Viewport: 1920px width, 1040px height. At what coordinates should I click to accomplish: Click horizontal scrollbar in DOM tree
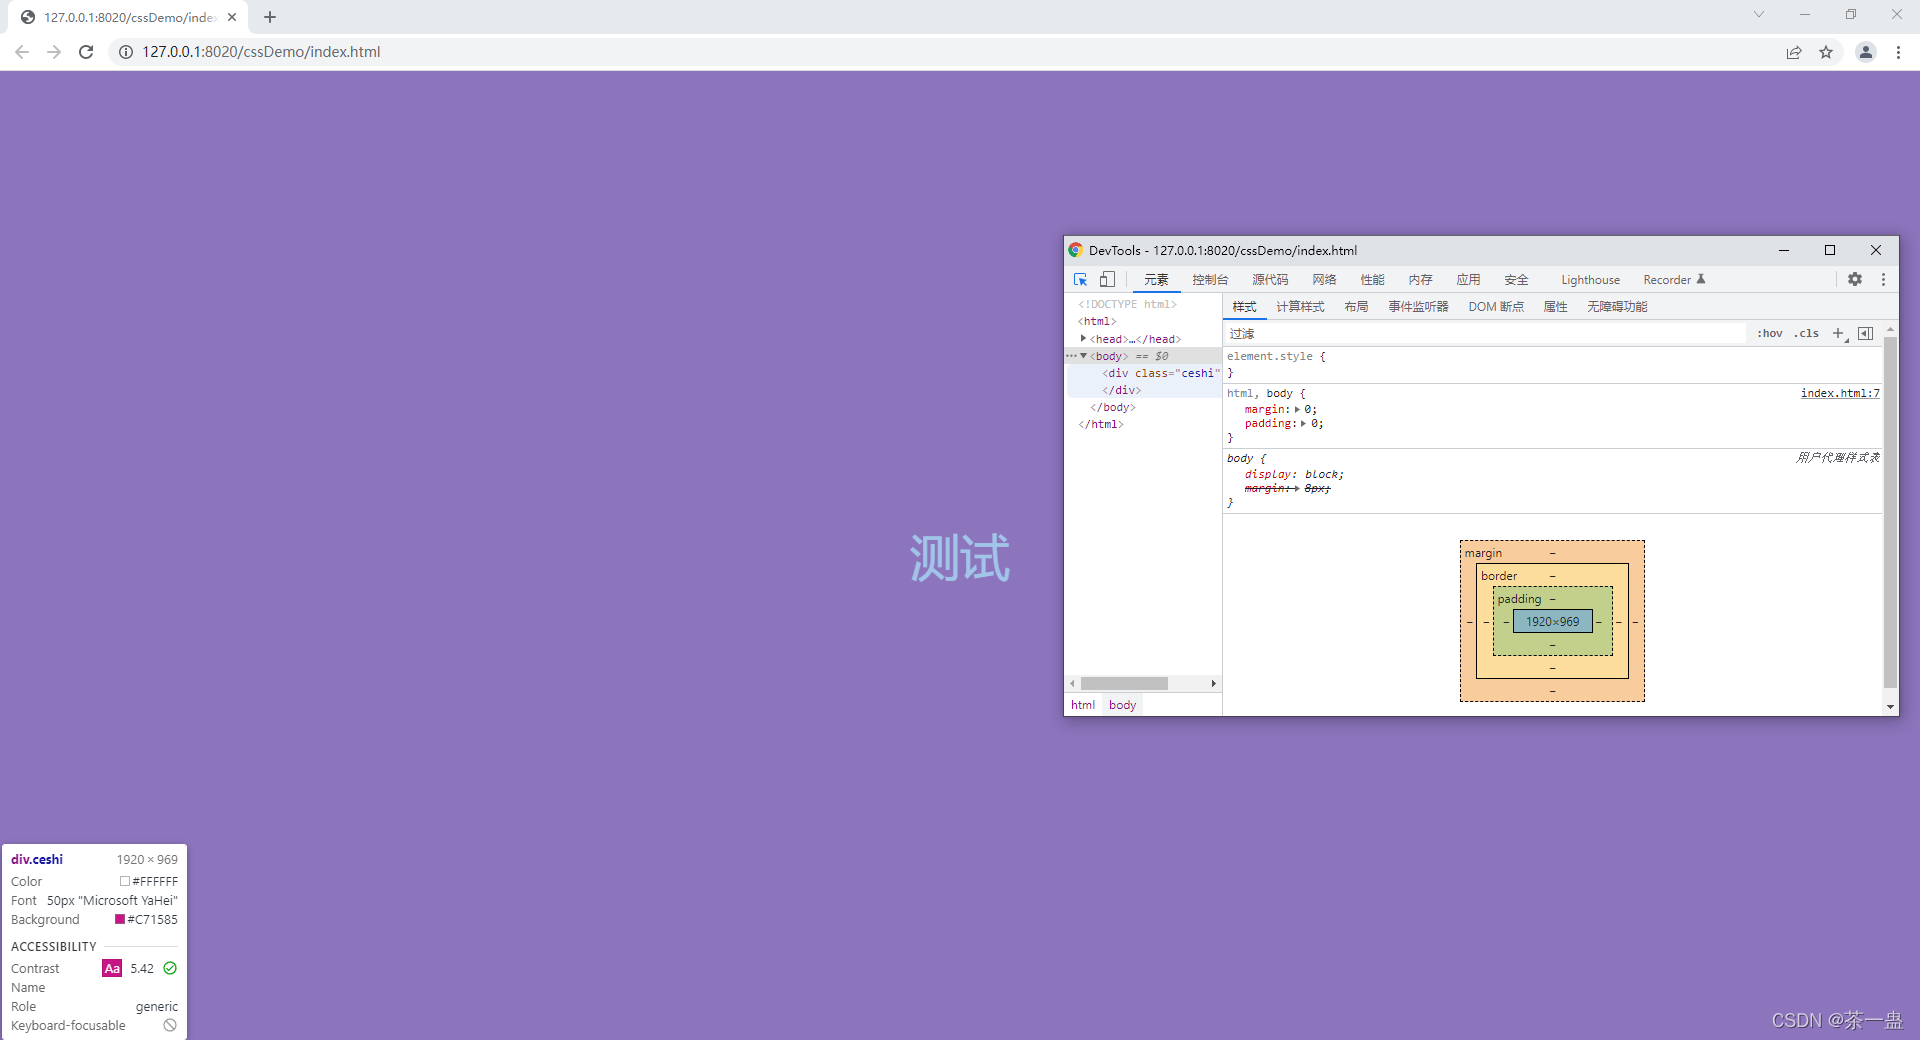tap(1124, 684)
